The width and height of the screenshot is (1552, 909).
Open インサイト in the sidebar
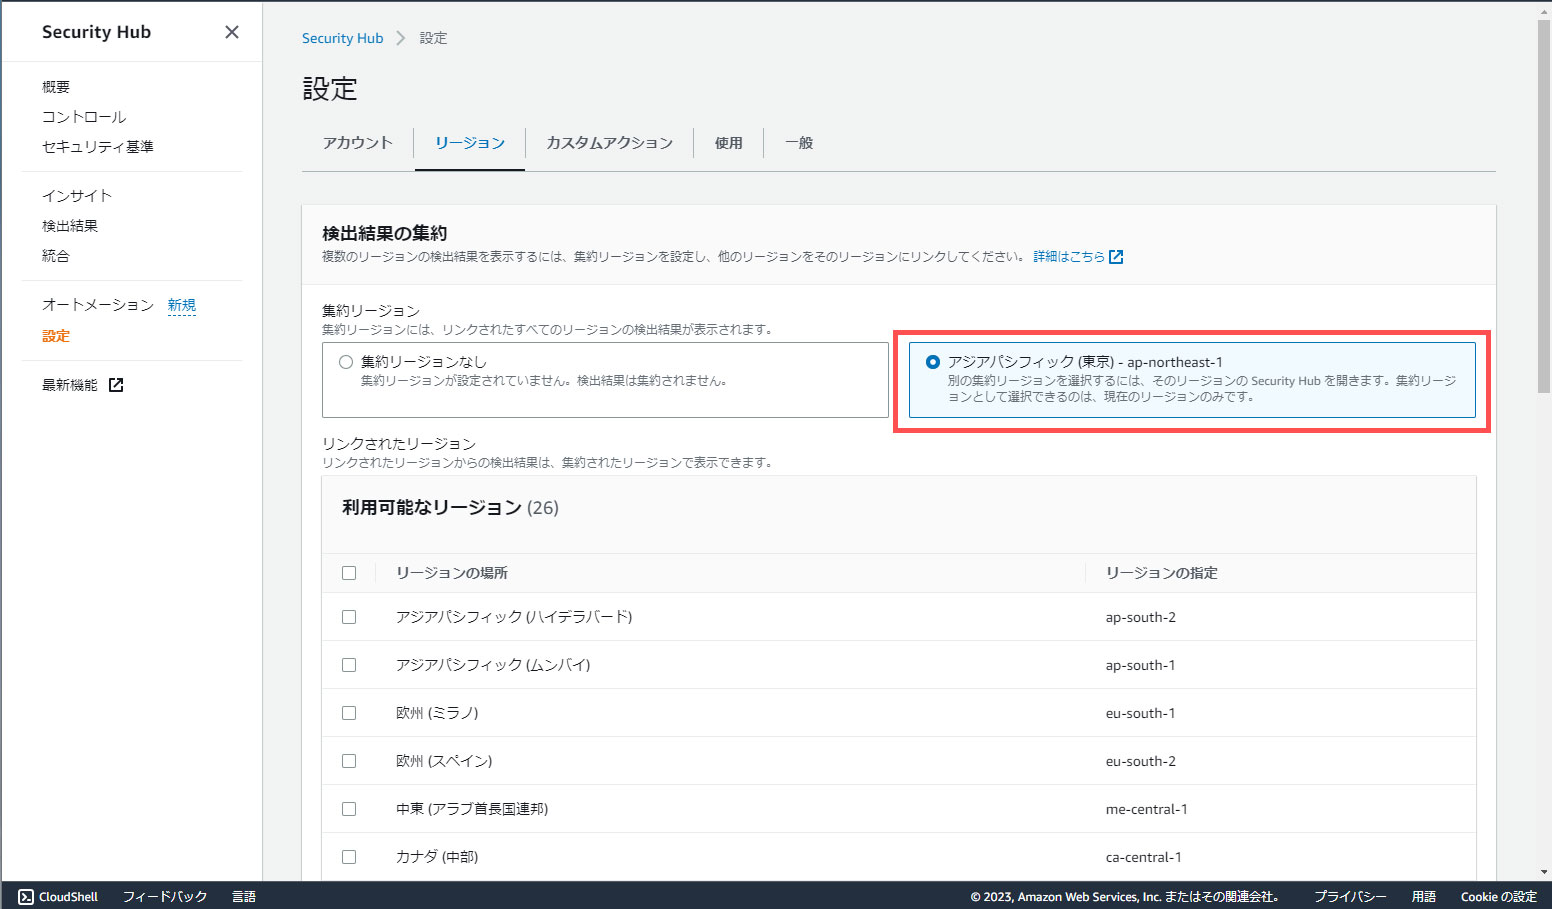(x=77, y=196)
